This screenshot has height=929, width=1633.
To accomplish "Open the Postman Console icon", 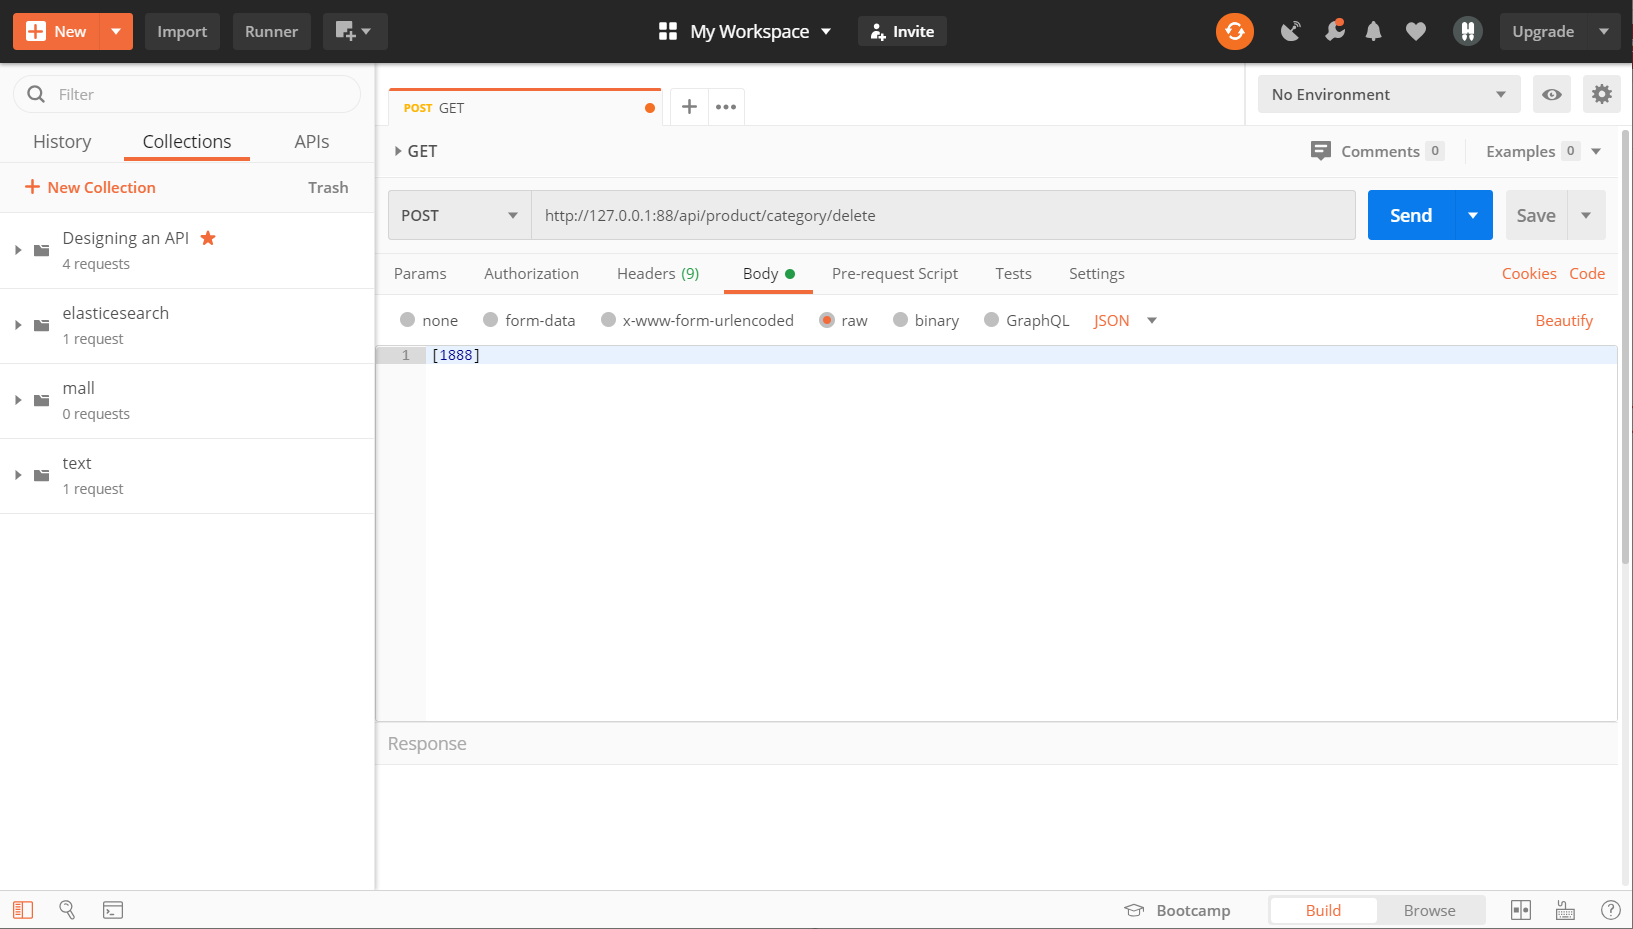I will (x=113, y=910).
